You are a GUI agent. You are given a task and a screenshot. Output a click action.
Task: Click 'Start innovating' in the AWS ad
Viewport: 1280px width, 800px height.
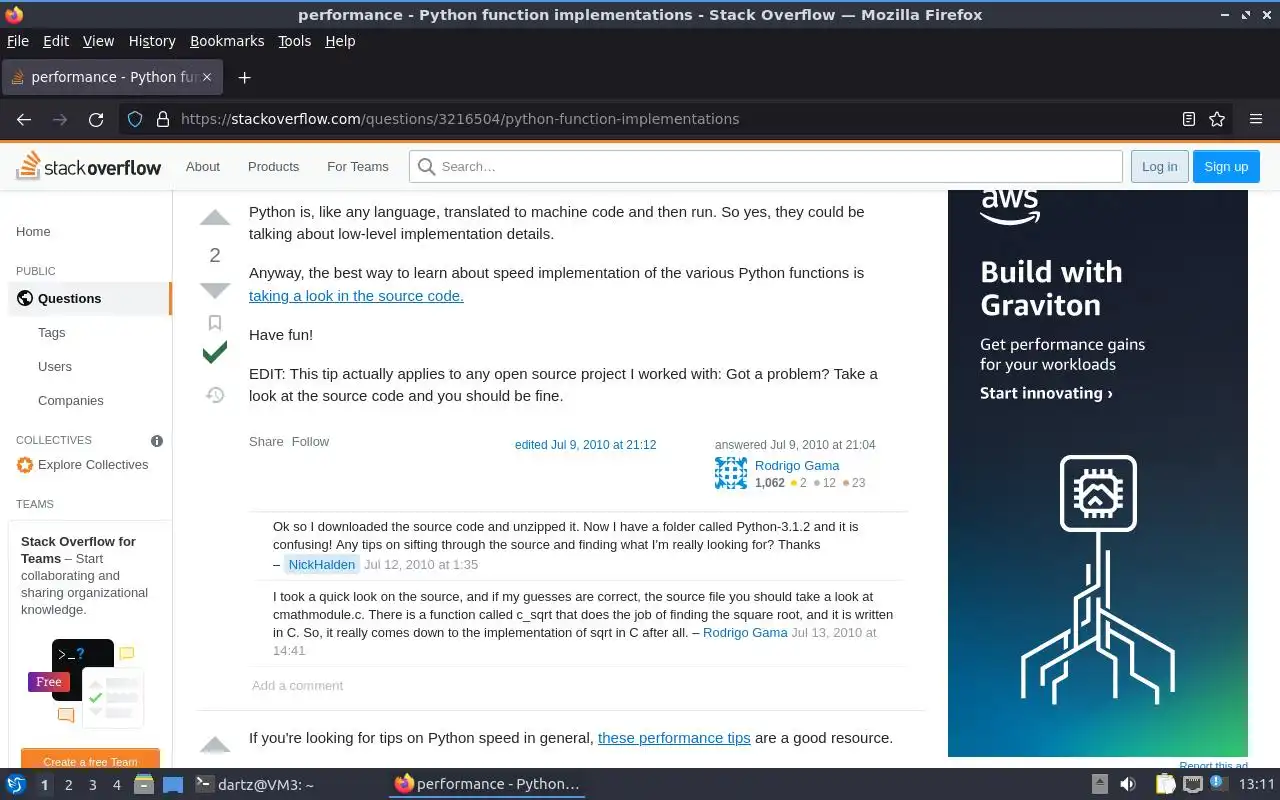tap(1046, 393)
